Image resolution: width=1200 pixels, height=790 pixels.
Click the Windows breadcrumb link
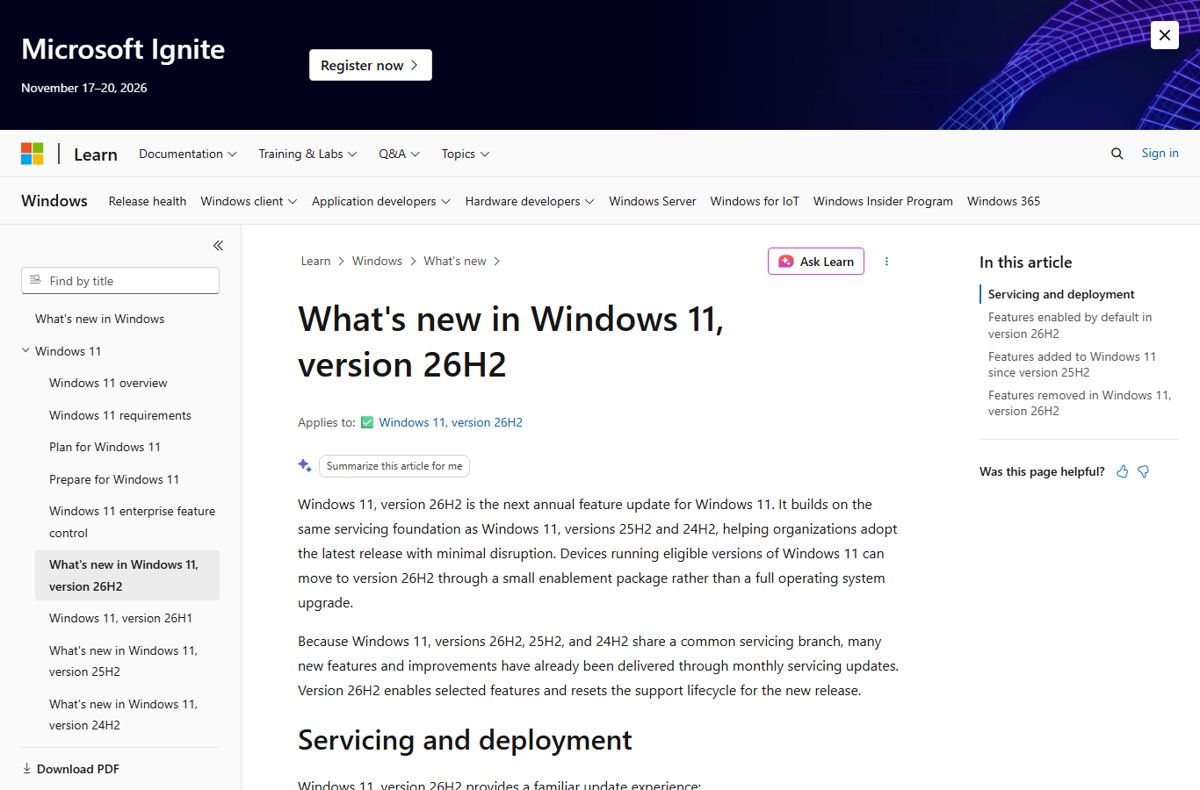377,261
